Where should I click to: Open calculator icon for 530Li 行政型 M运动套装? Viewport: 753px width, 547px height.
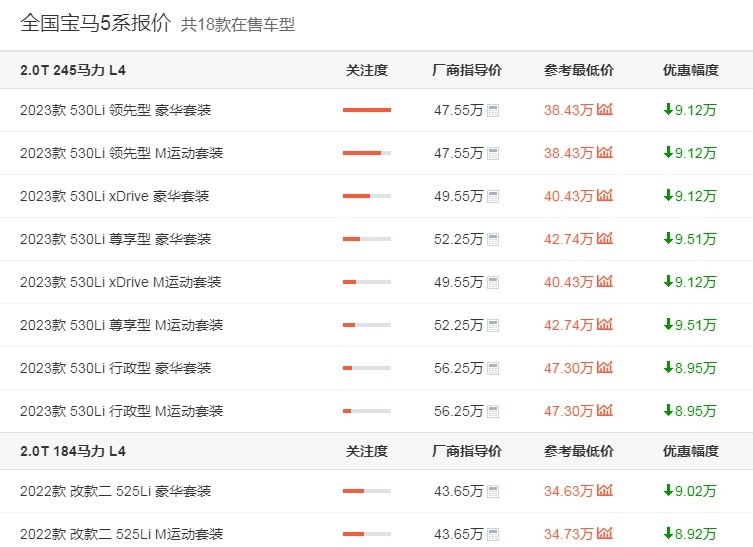[493, 412]
